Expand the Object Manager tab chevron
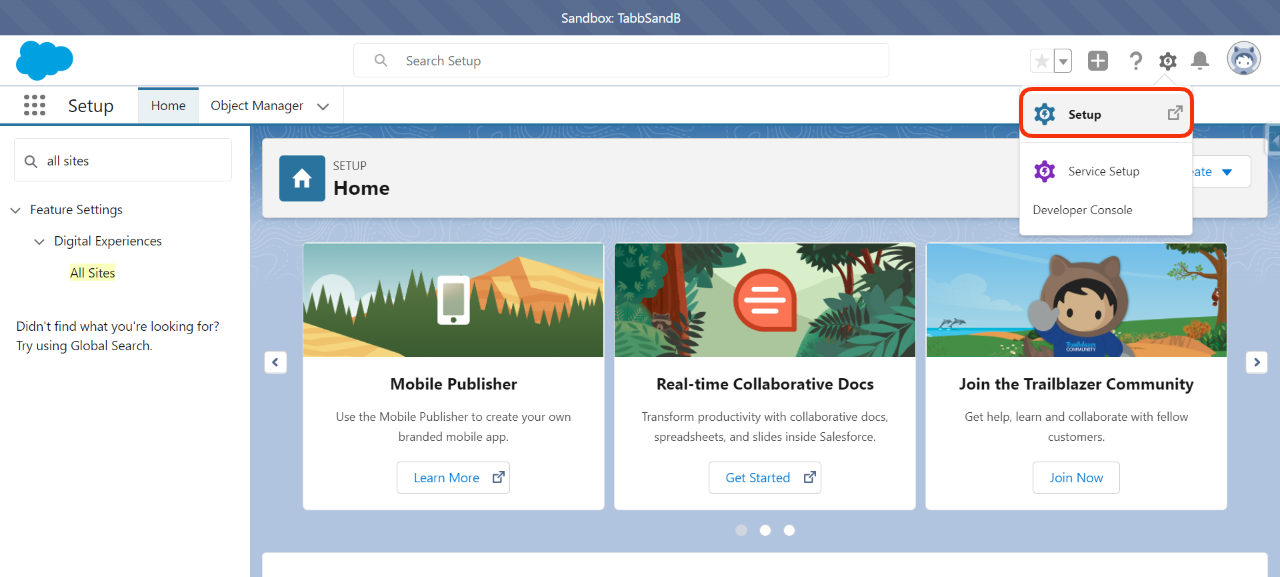Screen dimensions: 1280x577 [323, 106]
